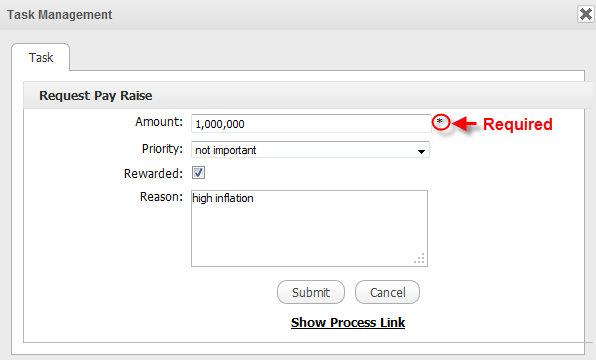Click the Reason box resize grip
The image size is (596, 360).
coord(419,259)
